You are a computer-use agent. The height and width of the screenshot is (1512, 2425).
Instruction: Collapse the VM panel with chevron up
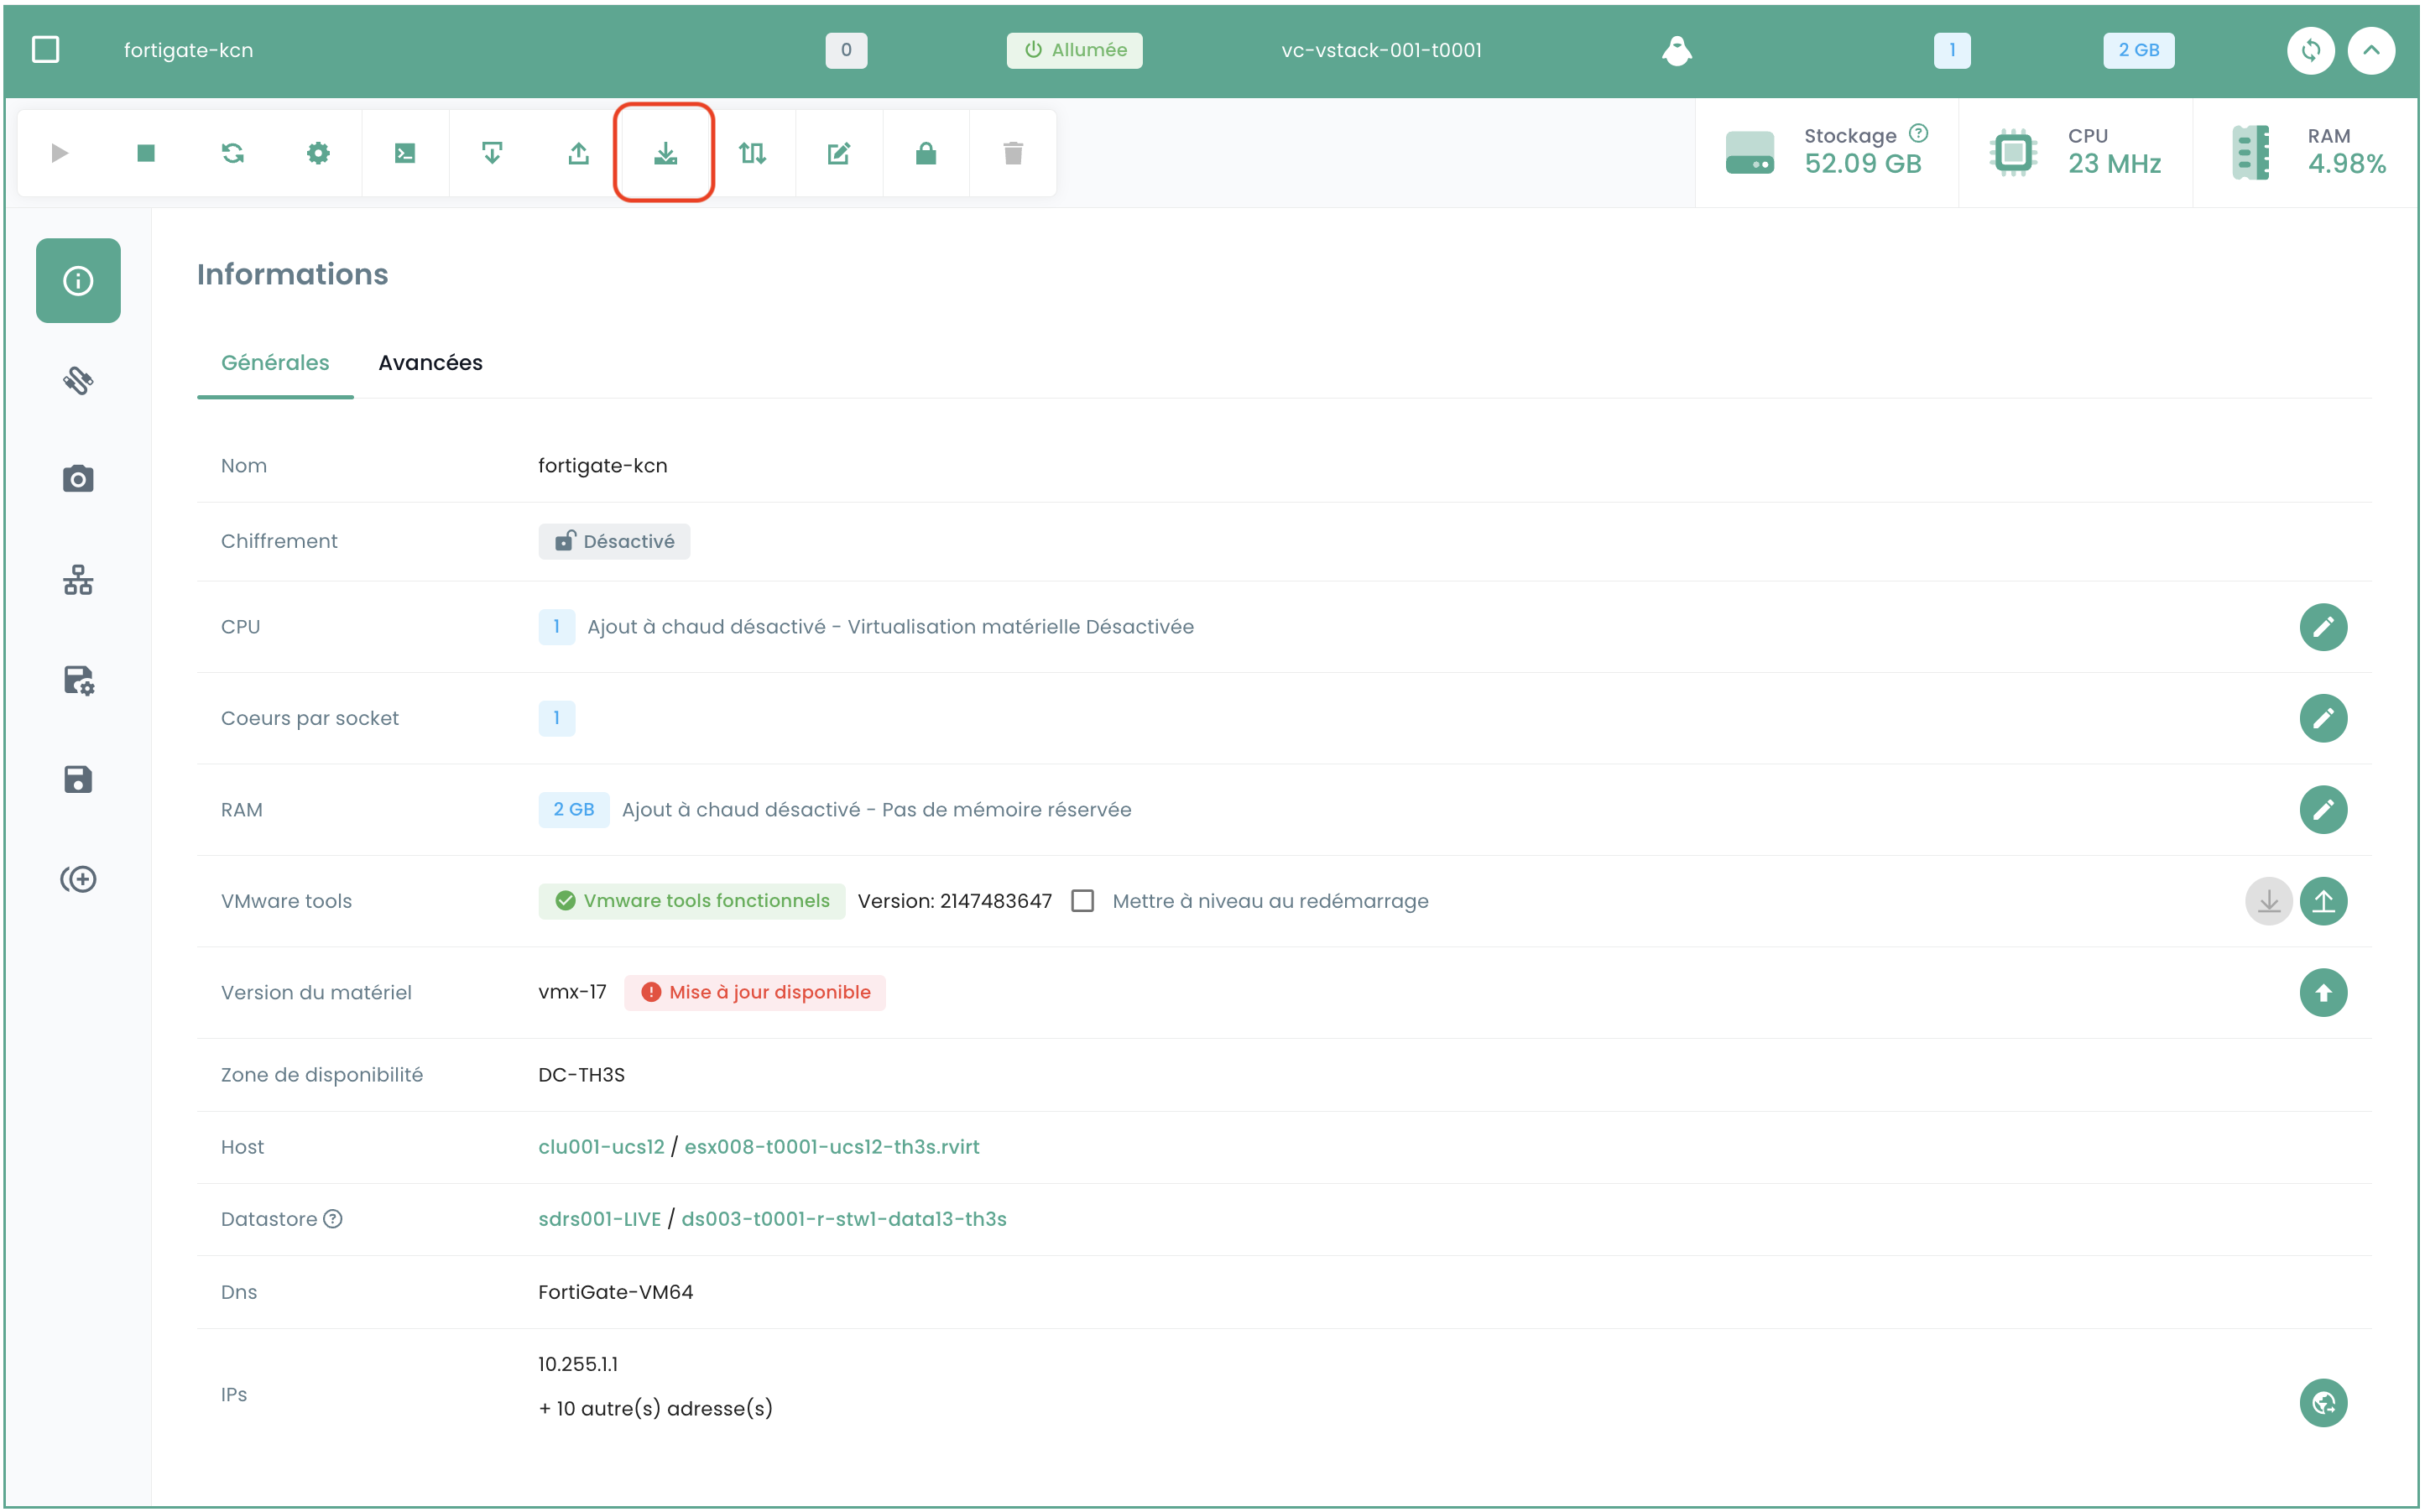[x=2370, y=50]
